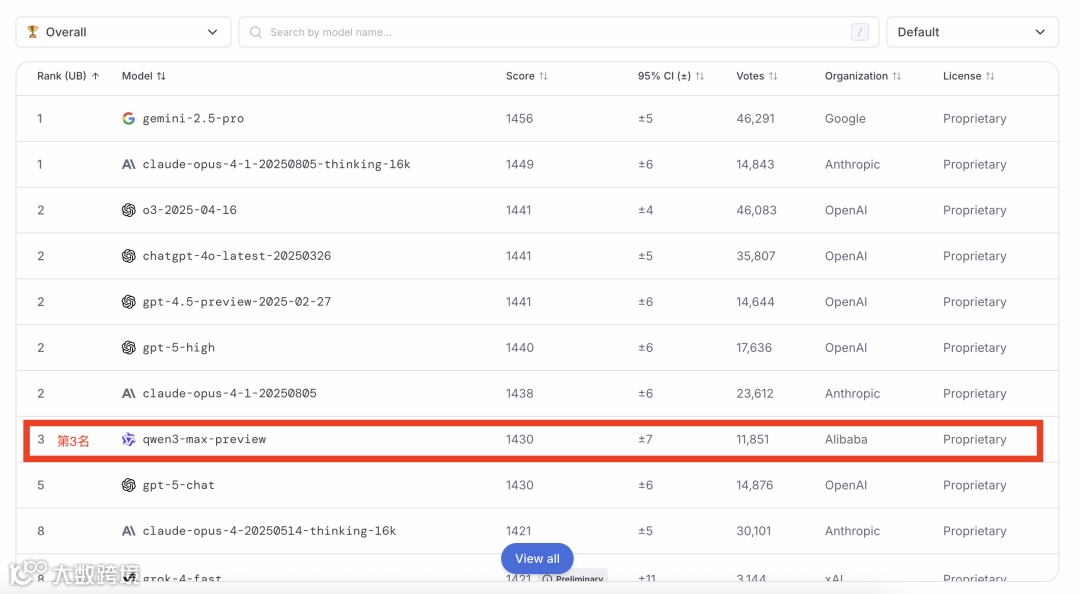Click votes value 11,851
The image size is (1080, 594).
pos(752,439)
